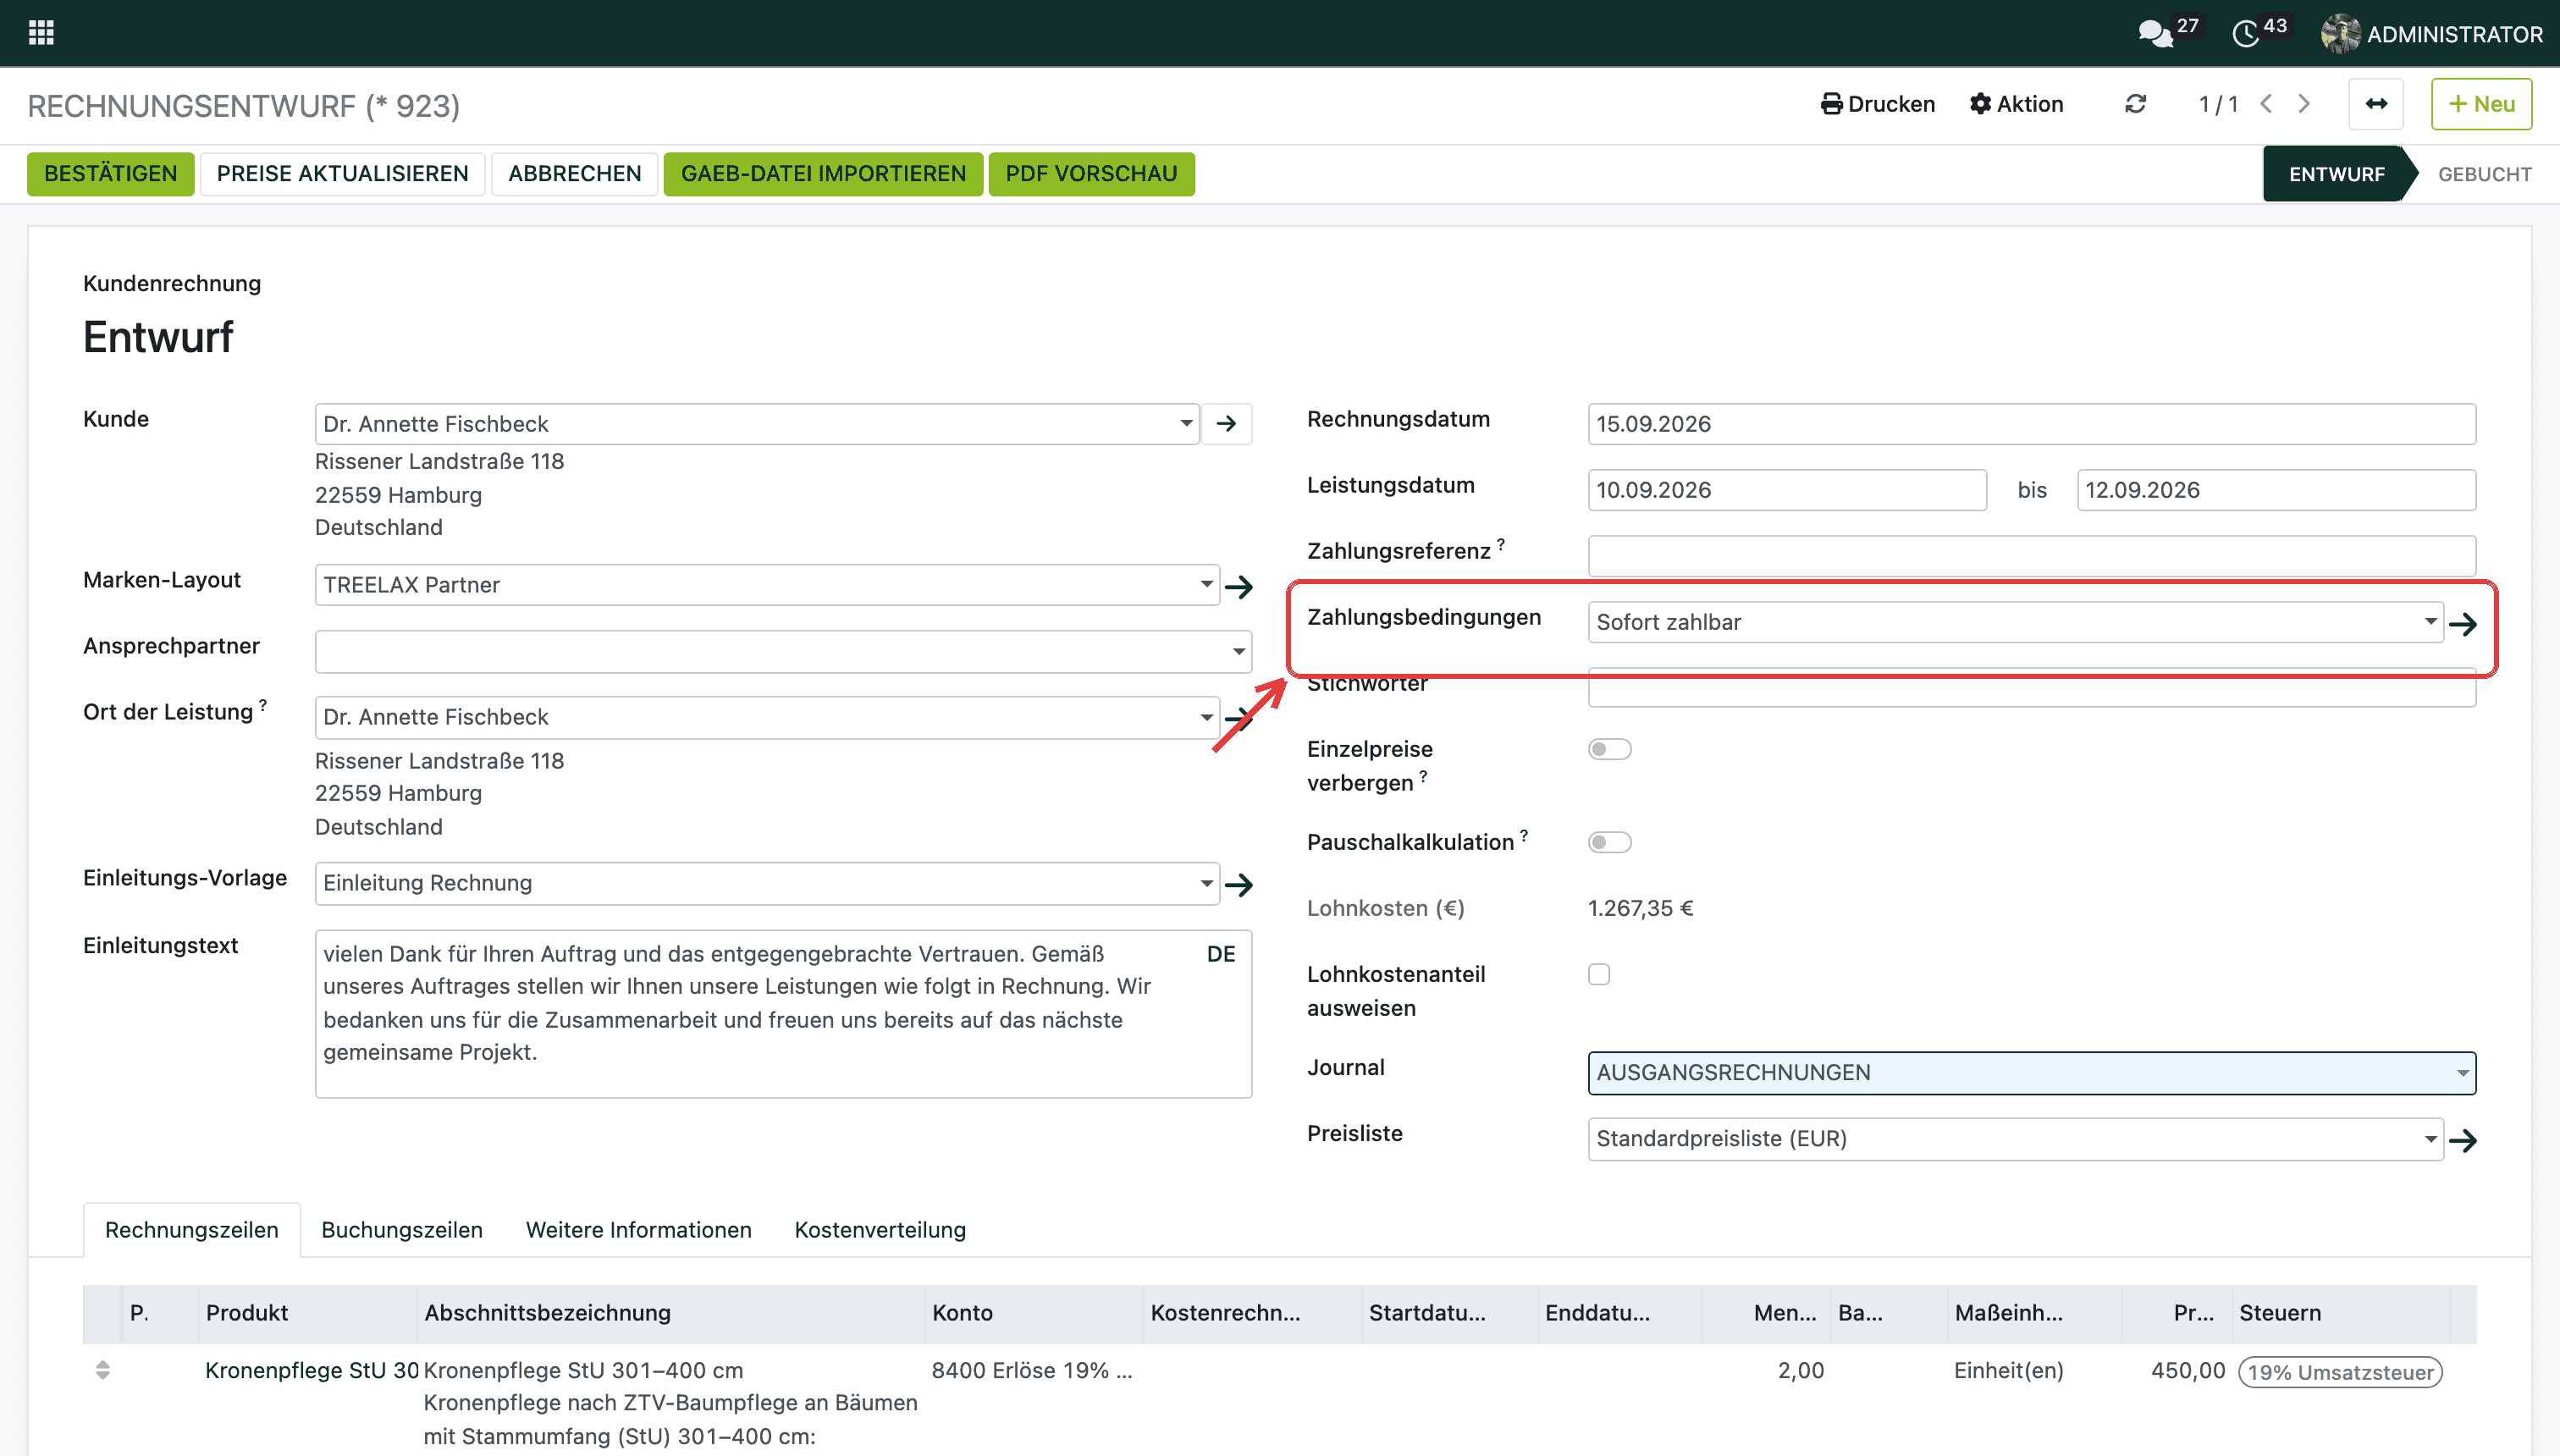
Task: Open the activities clock icon
Action: click(x=2245, y=34)
